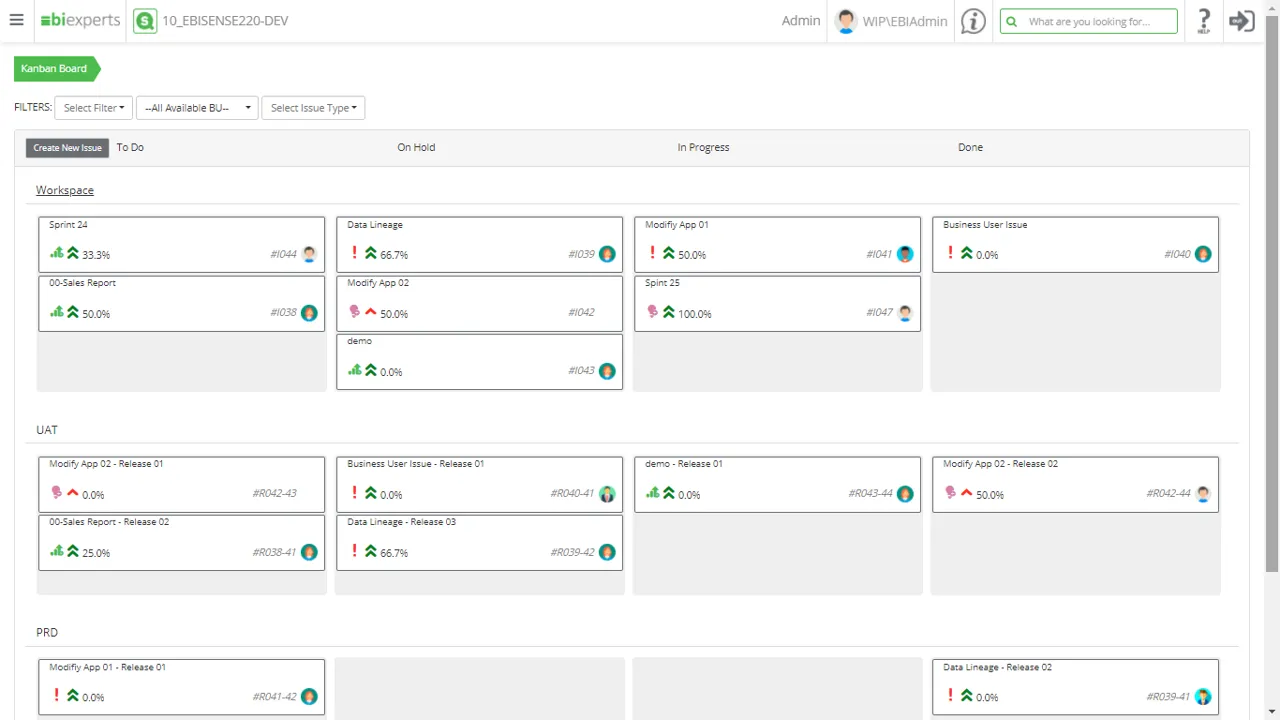Click the pink bug icon on Spint 25 card
Viewport: 1280px width, 720px height.
(x=652, y=312)
